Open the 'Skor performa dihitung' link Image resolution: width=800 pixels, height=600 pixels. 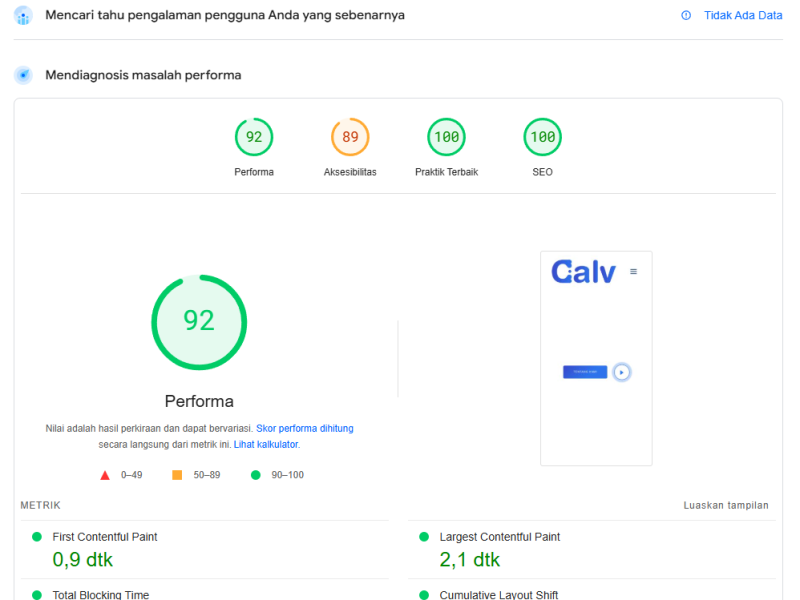[304, 428]
